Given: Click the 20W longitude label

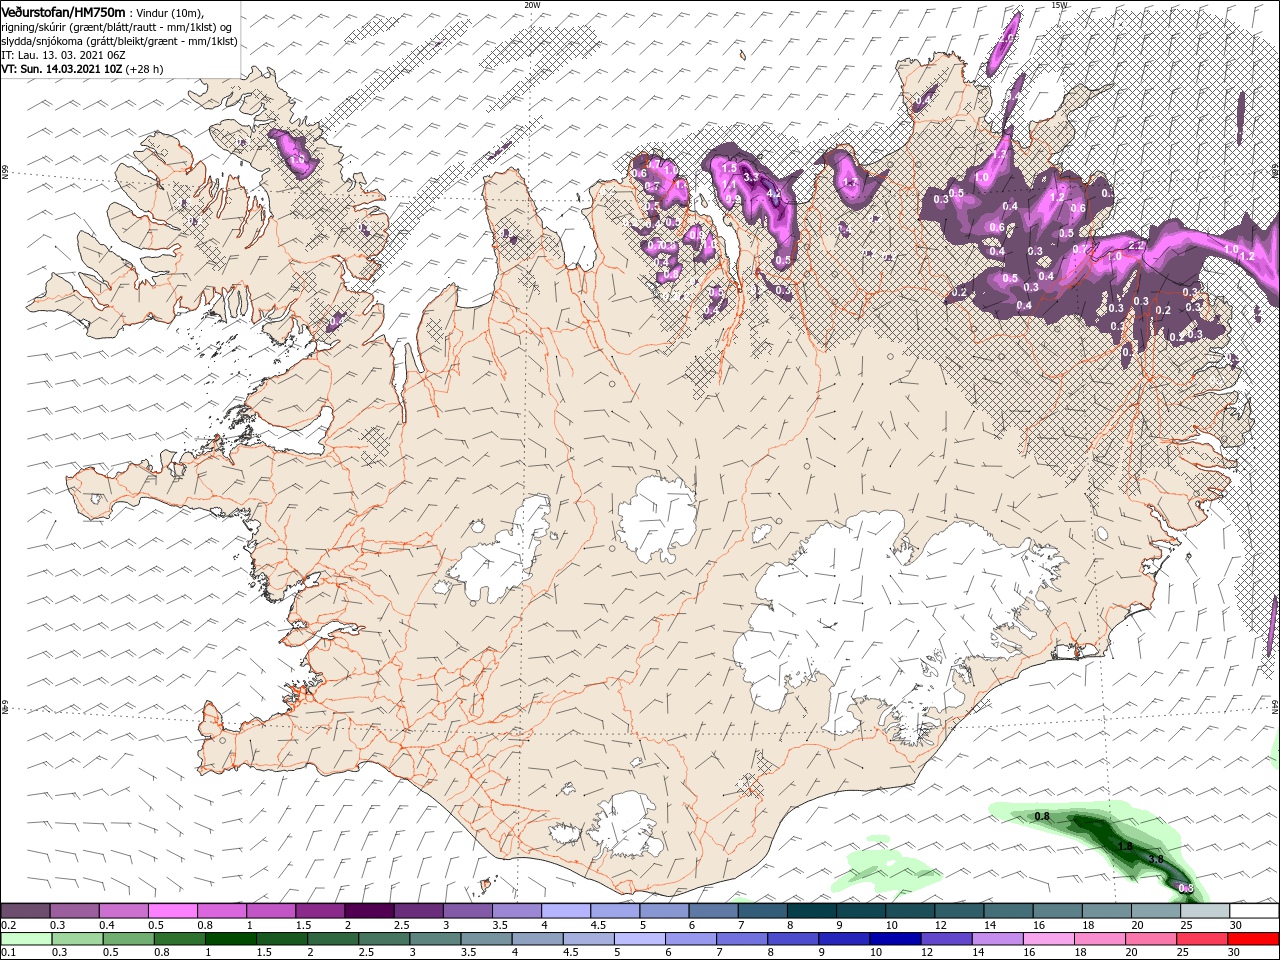Looking at the screenshot, I should (532, 5).
